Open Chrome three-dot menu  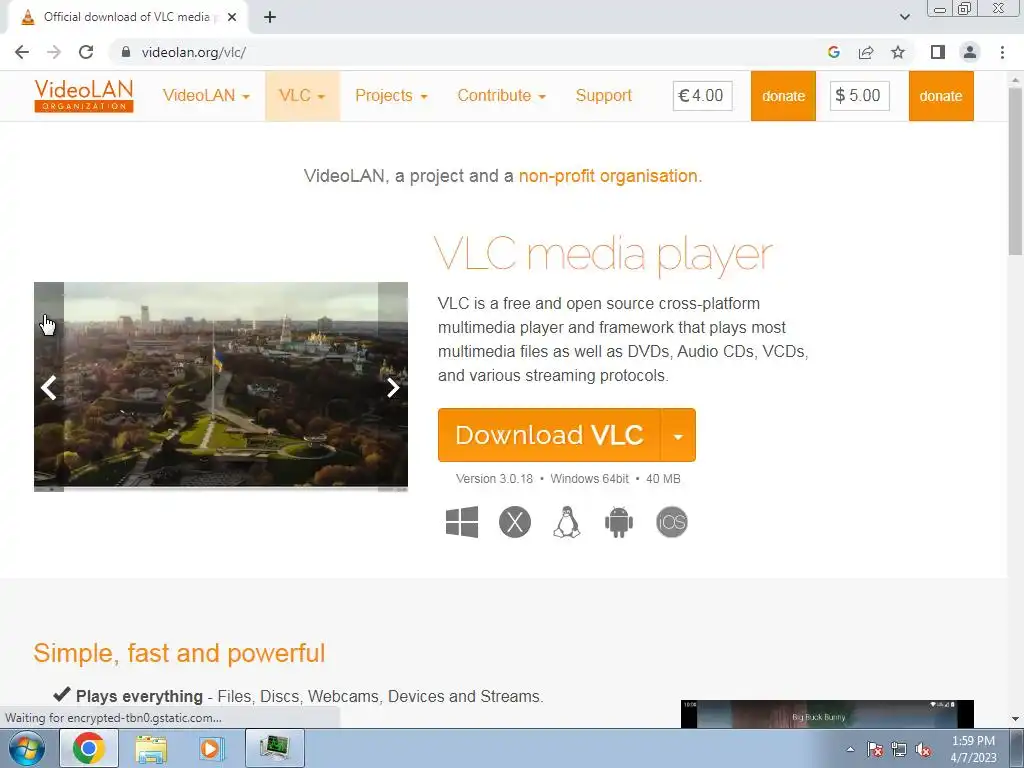point(1002,52)
